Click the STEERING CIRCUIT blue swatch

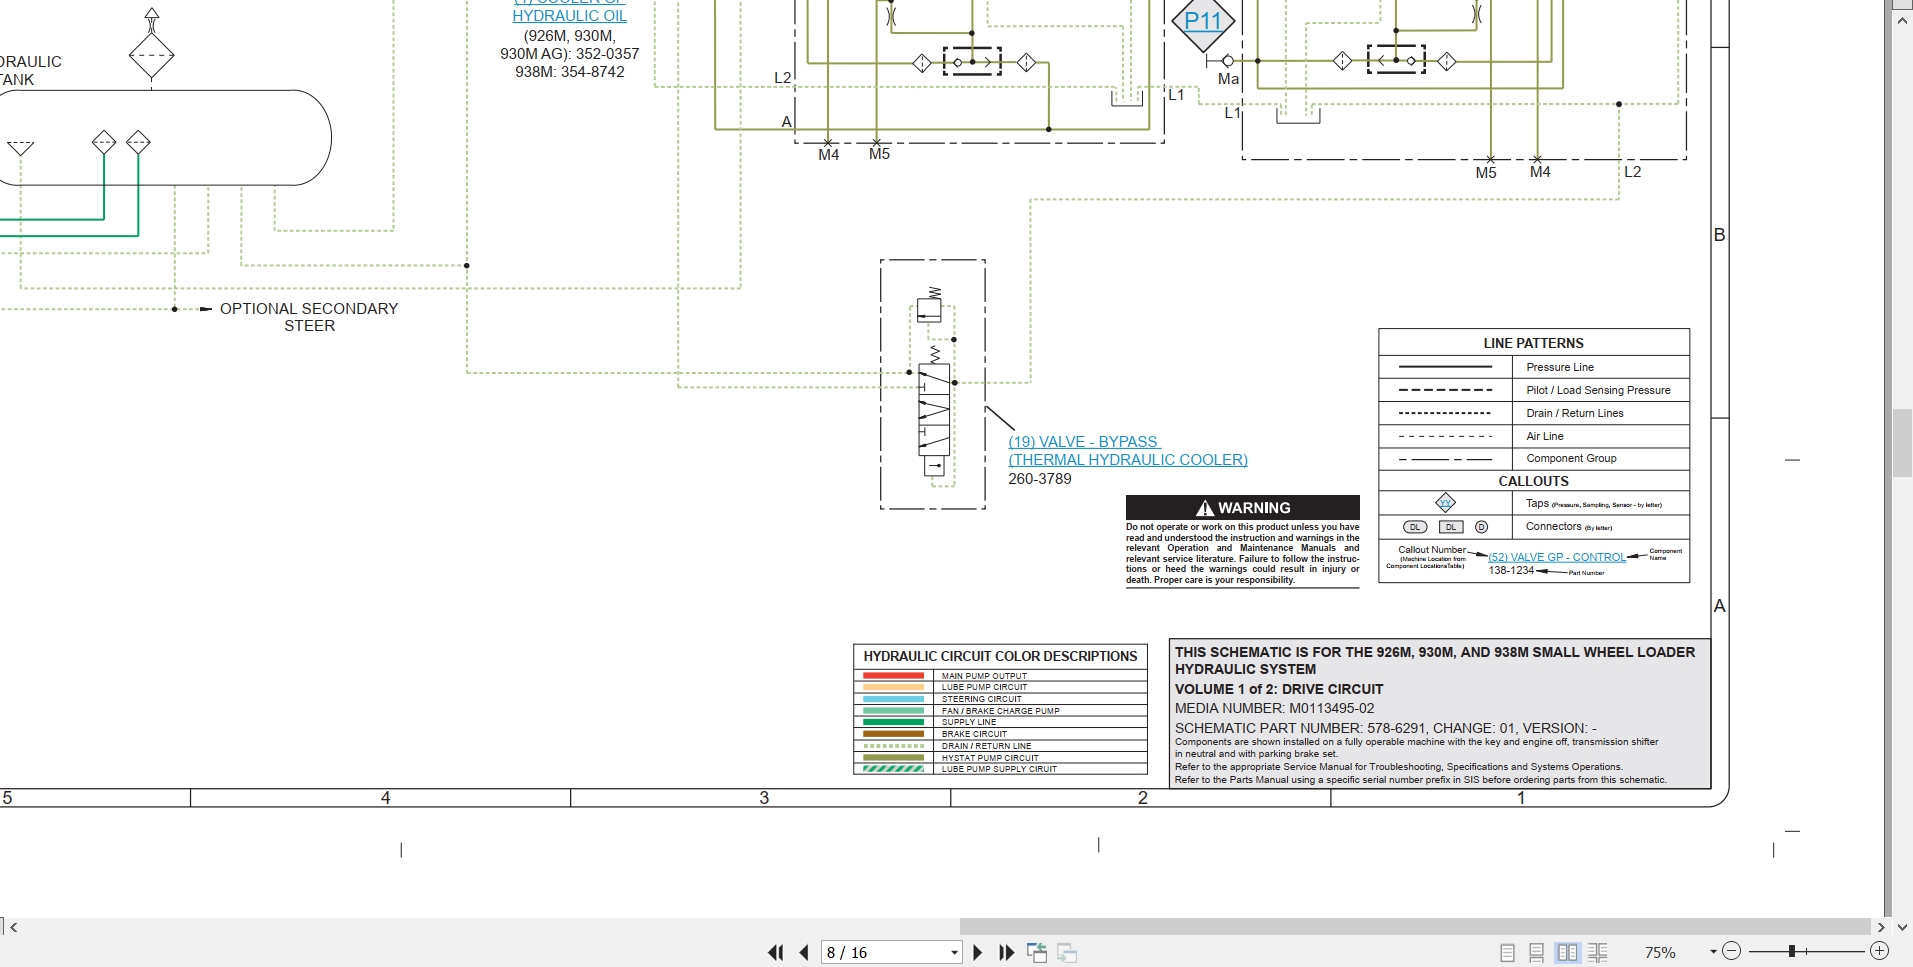[894, 699]
